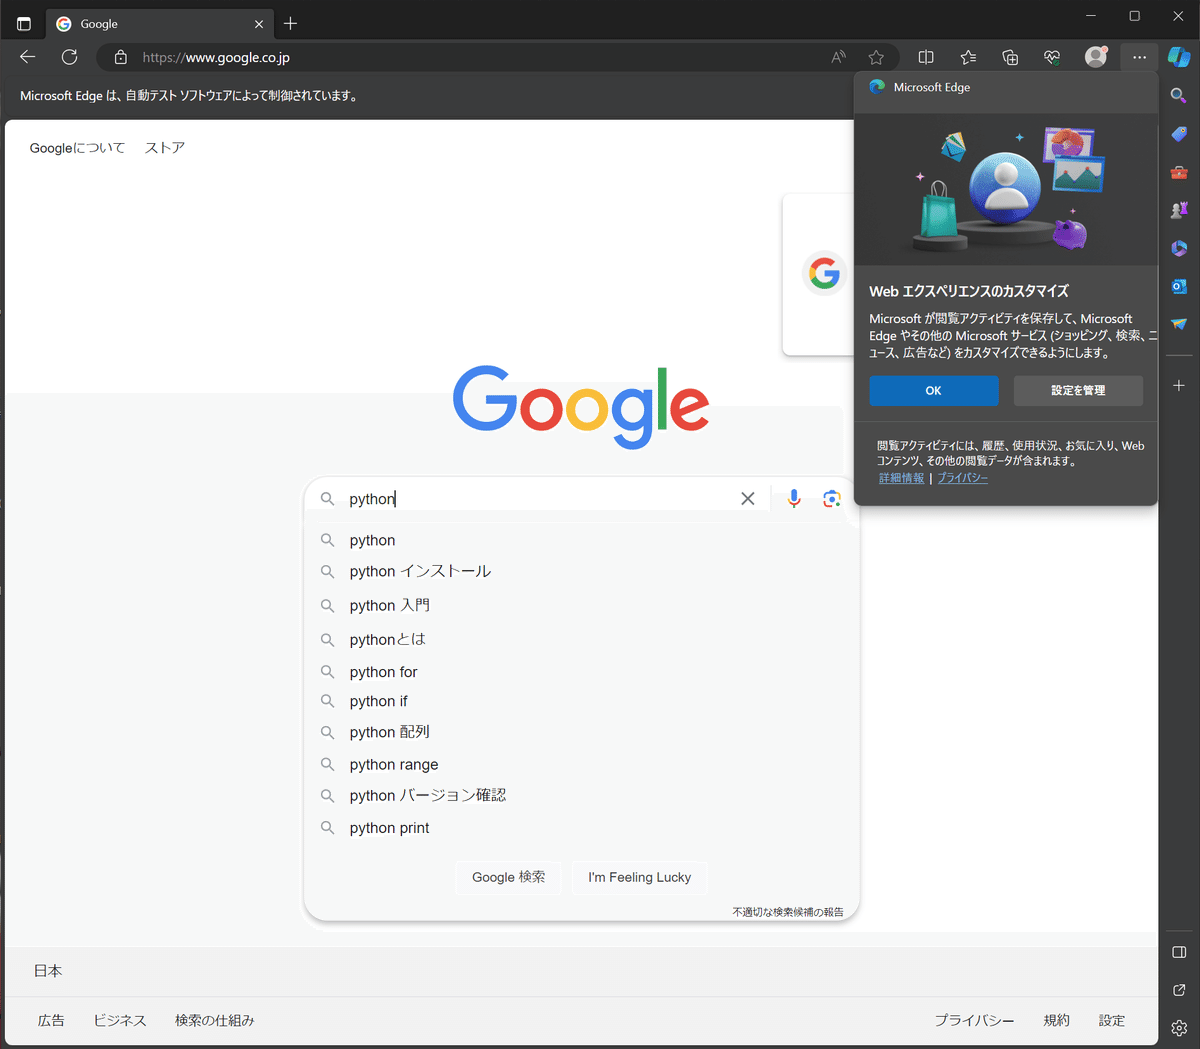Open ストア link
Viewport: 1200px width, 1049px height.
(x=165, y=148)
